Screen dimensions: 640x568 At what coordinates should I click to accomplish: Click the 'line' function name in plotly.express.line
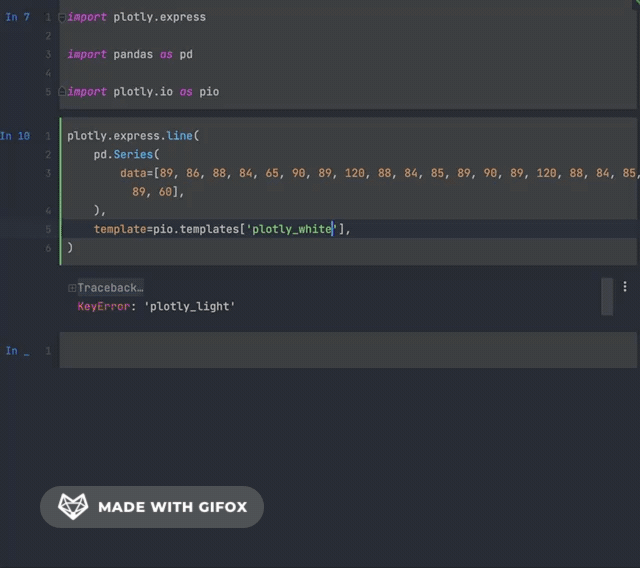[x=180, y=135]
